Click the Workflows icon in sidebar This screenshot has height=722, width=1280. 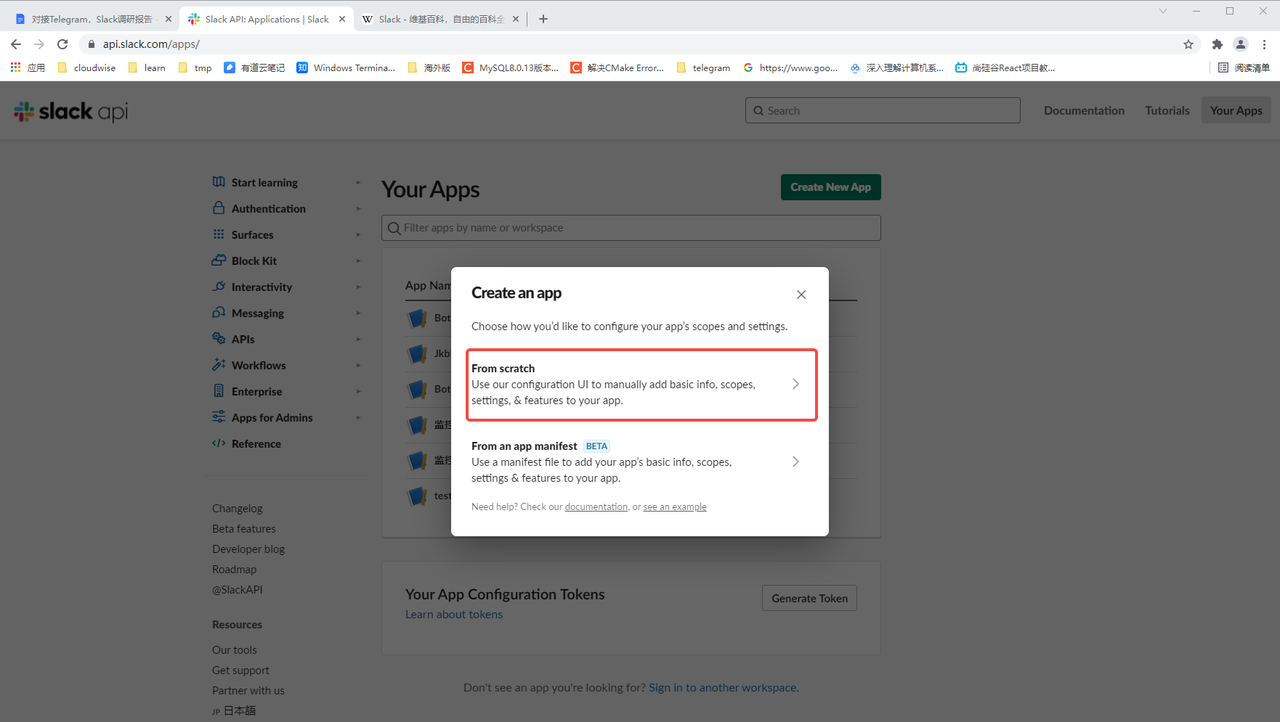coord(219,365)
